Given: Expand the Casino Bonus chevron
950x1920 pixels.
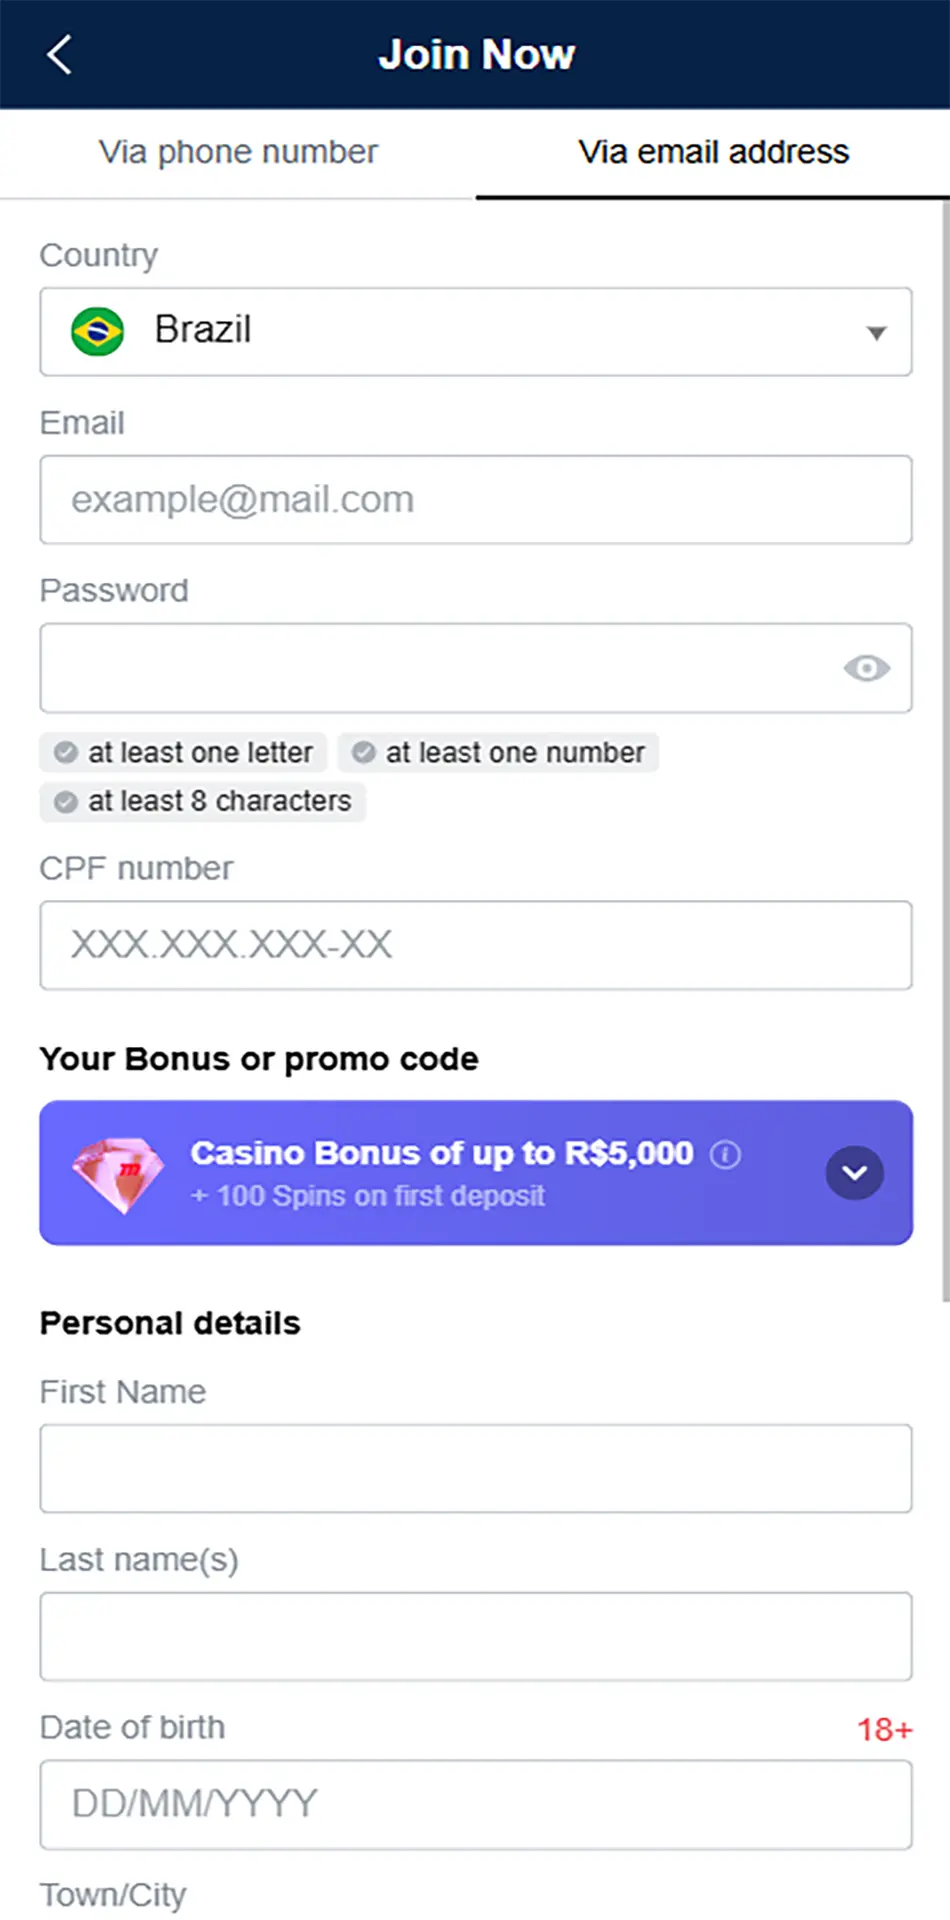Looking at the screenshot, I should pos(854,1173).
